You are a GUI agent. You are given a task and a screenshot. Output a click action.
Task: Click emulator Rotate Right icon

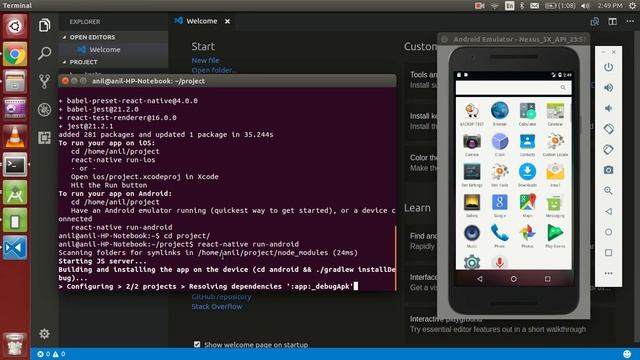click(x=608, y=149)
